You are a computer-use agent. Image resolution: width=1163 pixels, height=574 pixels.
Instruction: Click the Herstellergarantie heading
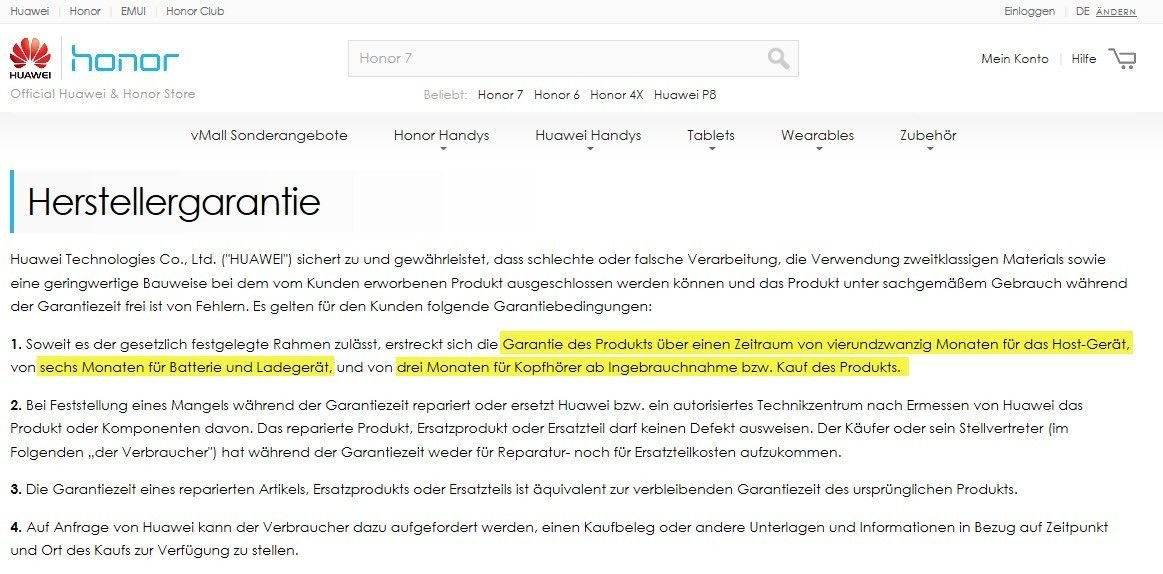(x=174, y=202)
